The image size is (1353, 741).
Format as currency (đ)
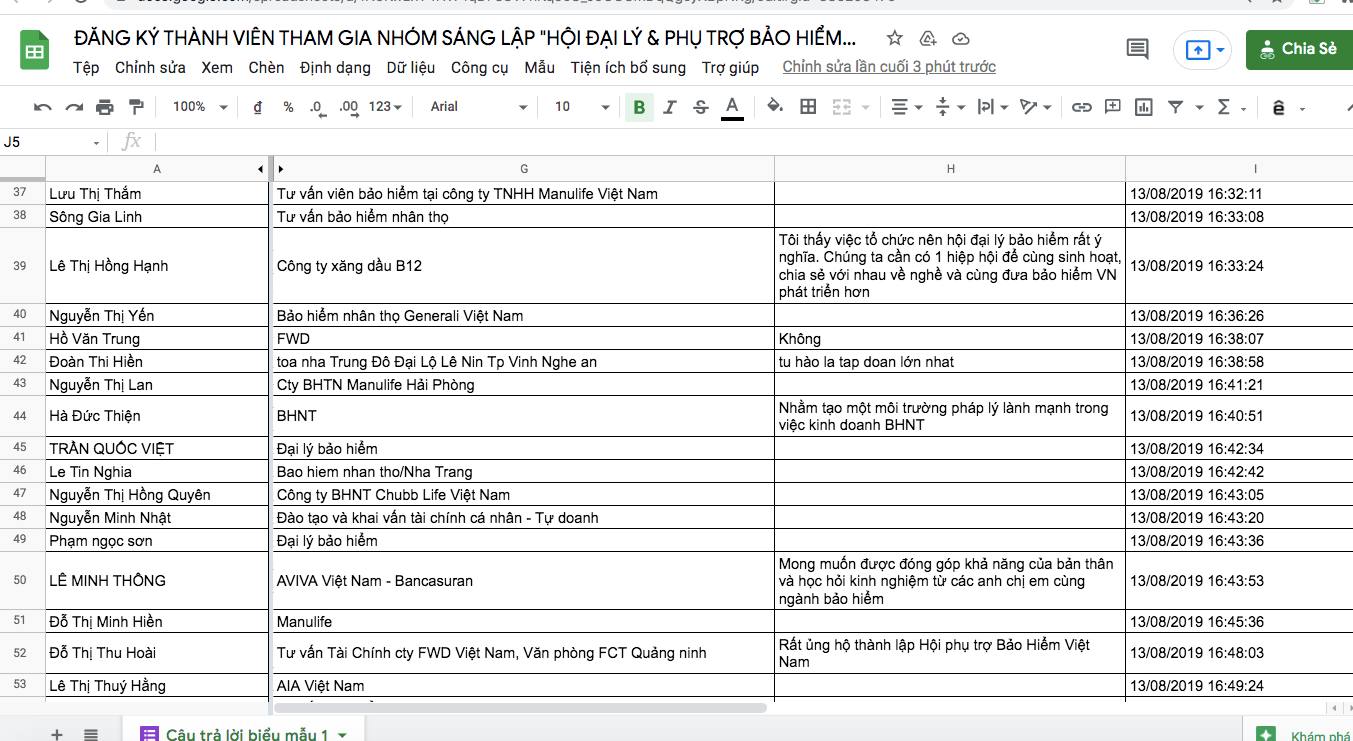pos(258,107)
